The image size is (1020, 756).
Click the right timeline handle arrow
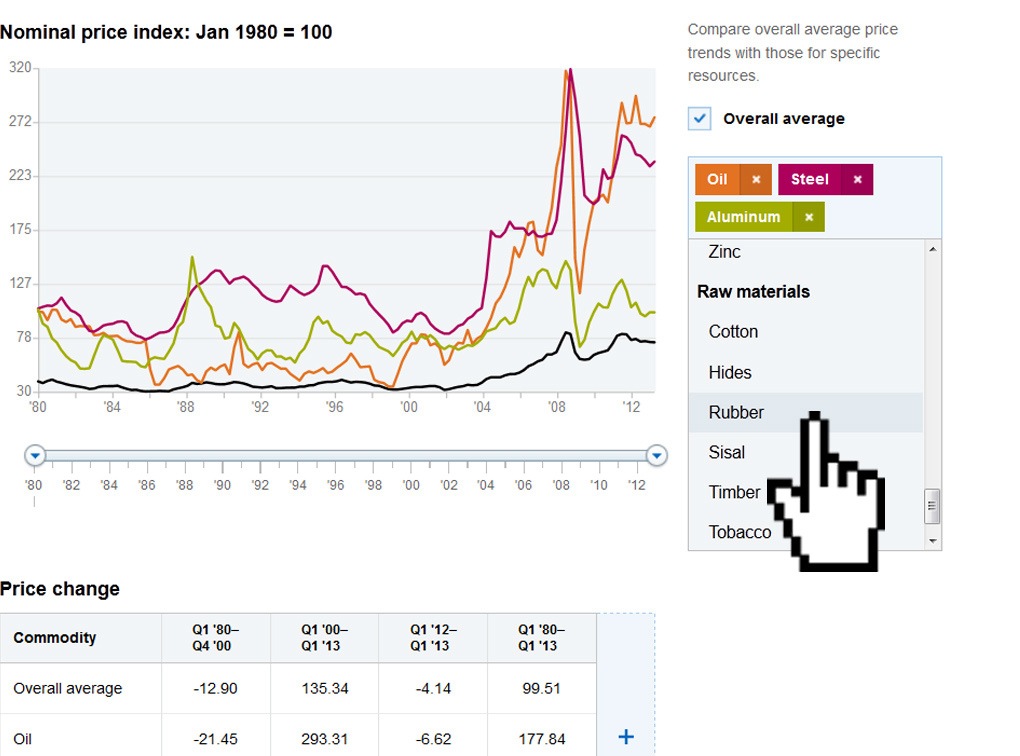click(657, 455)
